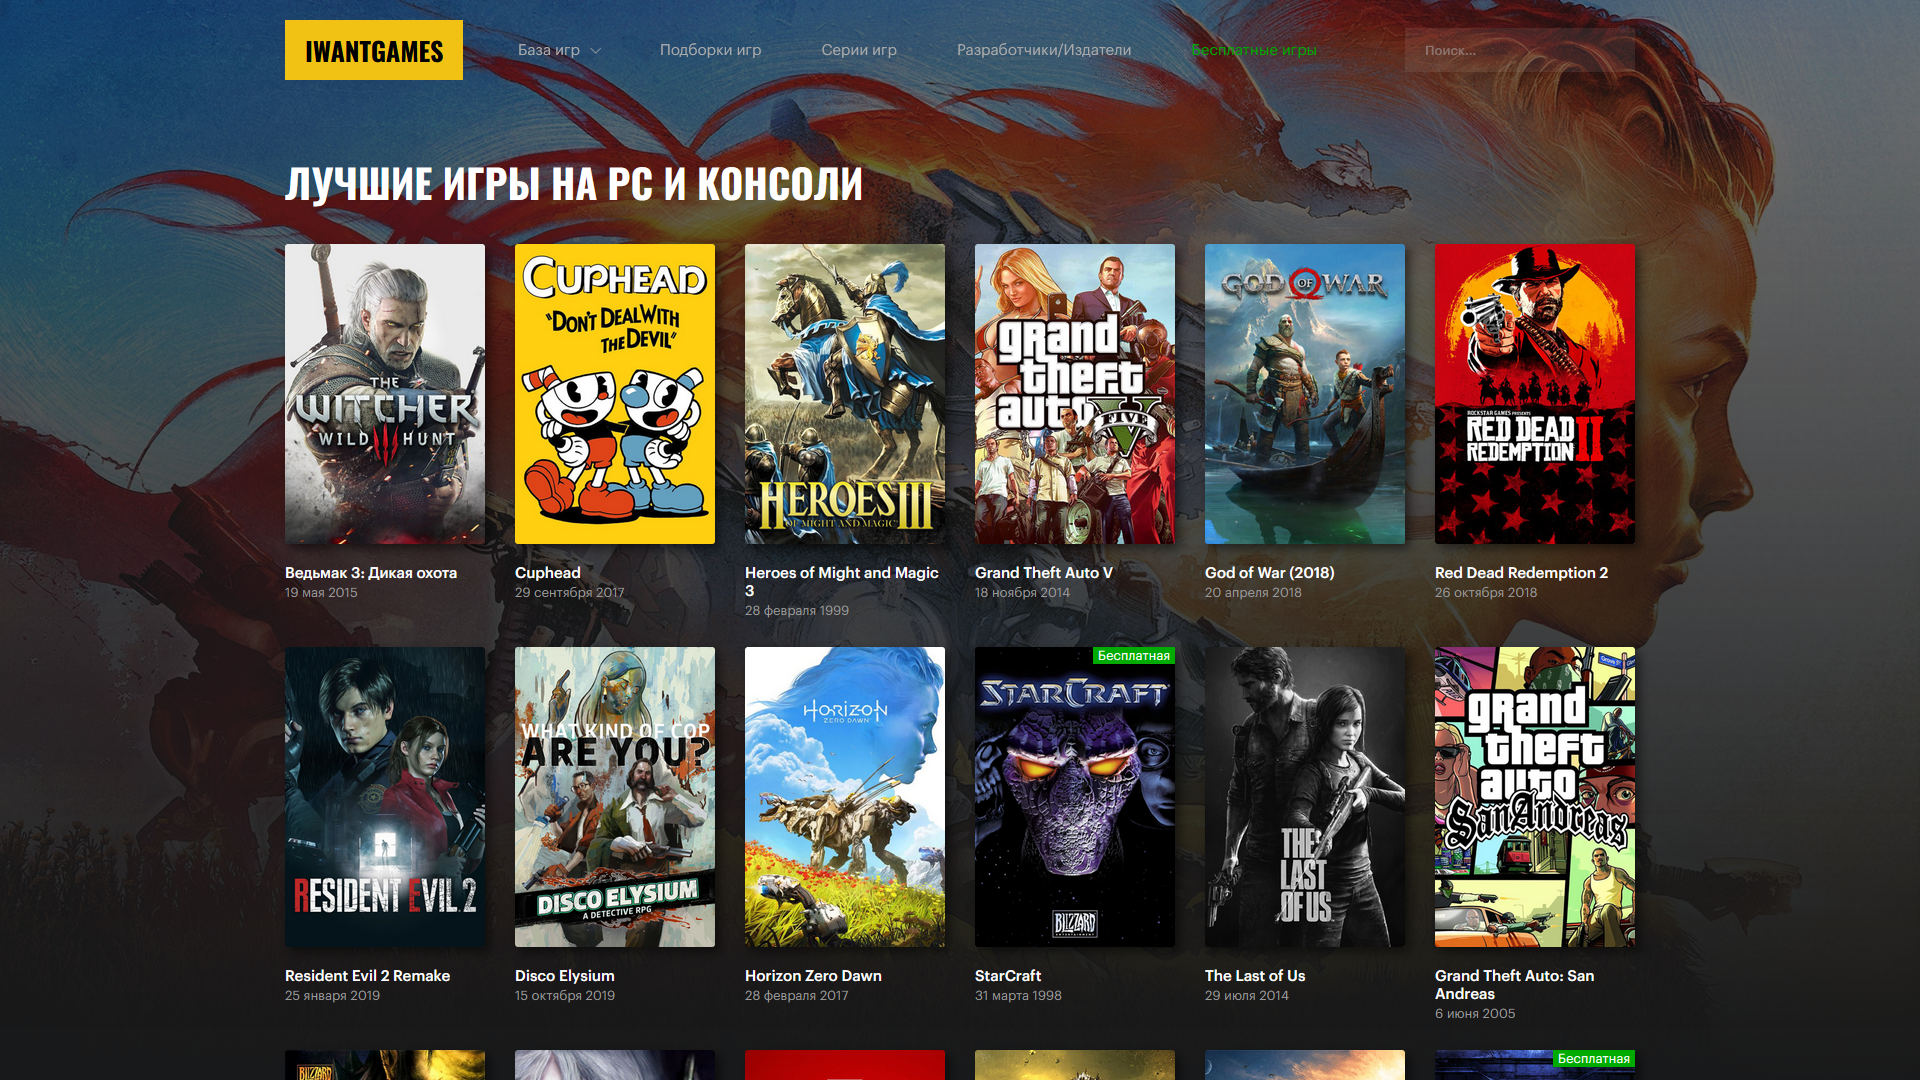Click the date 25 января 2019
The width and height of the screenshot is (1920, 1080).
[x=332, y=996]
